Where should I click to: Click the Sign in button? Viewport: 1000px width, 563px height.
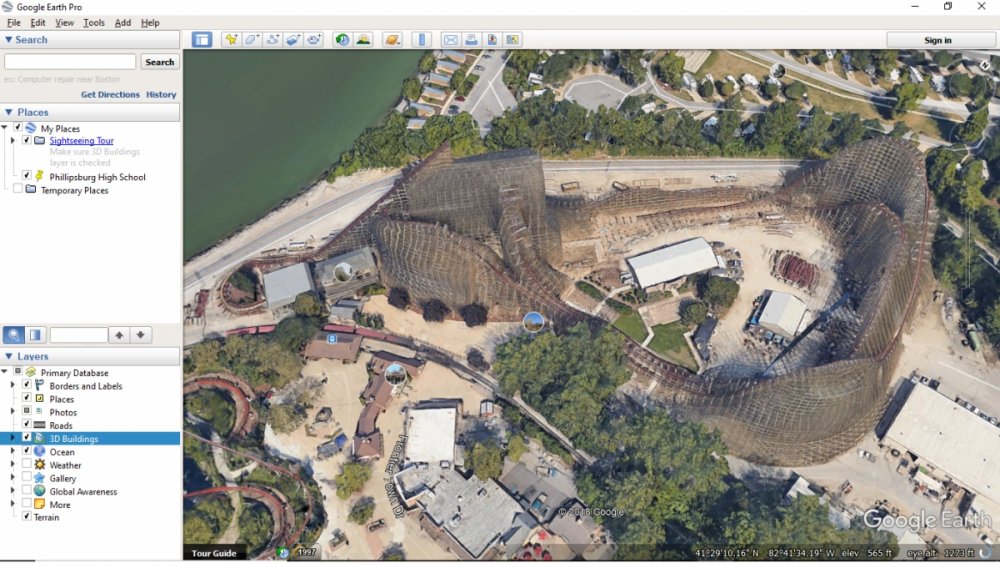937,40
